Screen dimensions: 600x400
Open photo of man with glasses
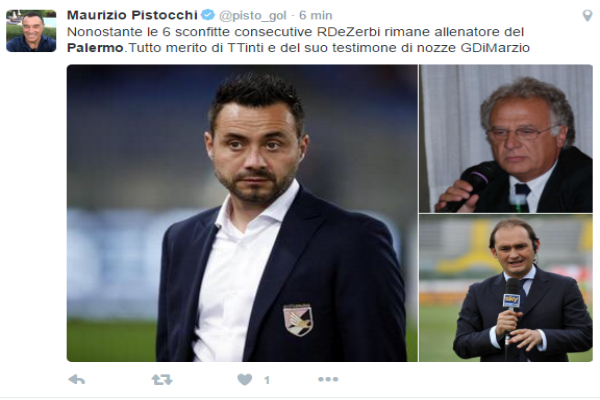(x=506, y=139)
